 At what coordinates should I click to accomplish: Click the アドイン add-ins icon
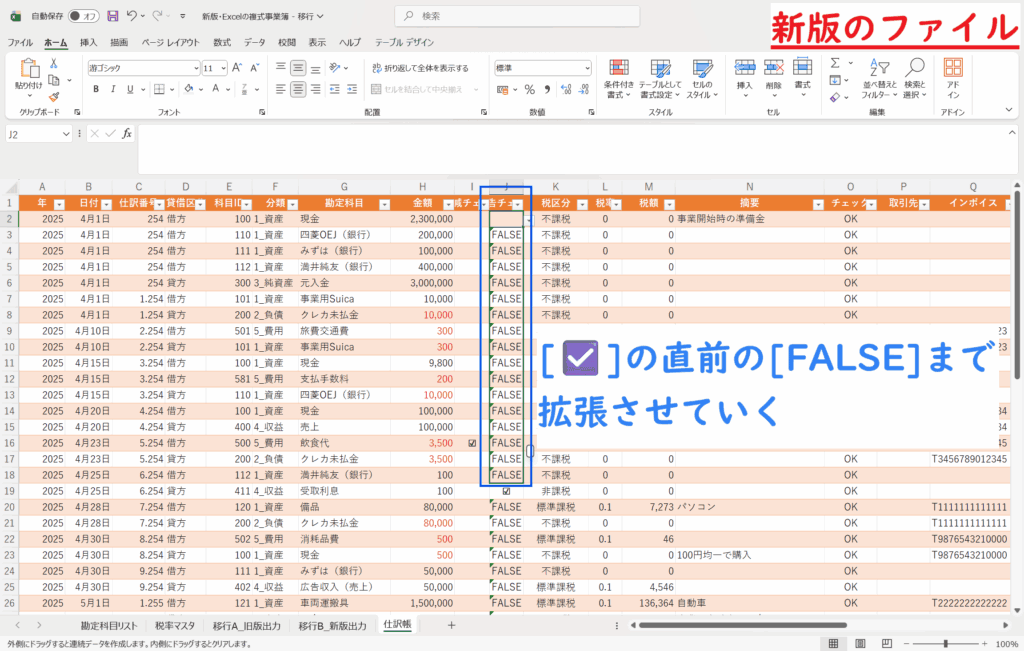point(953,76)
